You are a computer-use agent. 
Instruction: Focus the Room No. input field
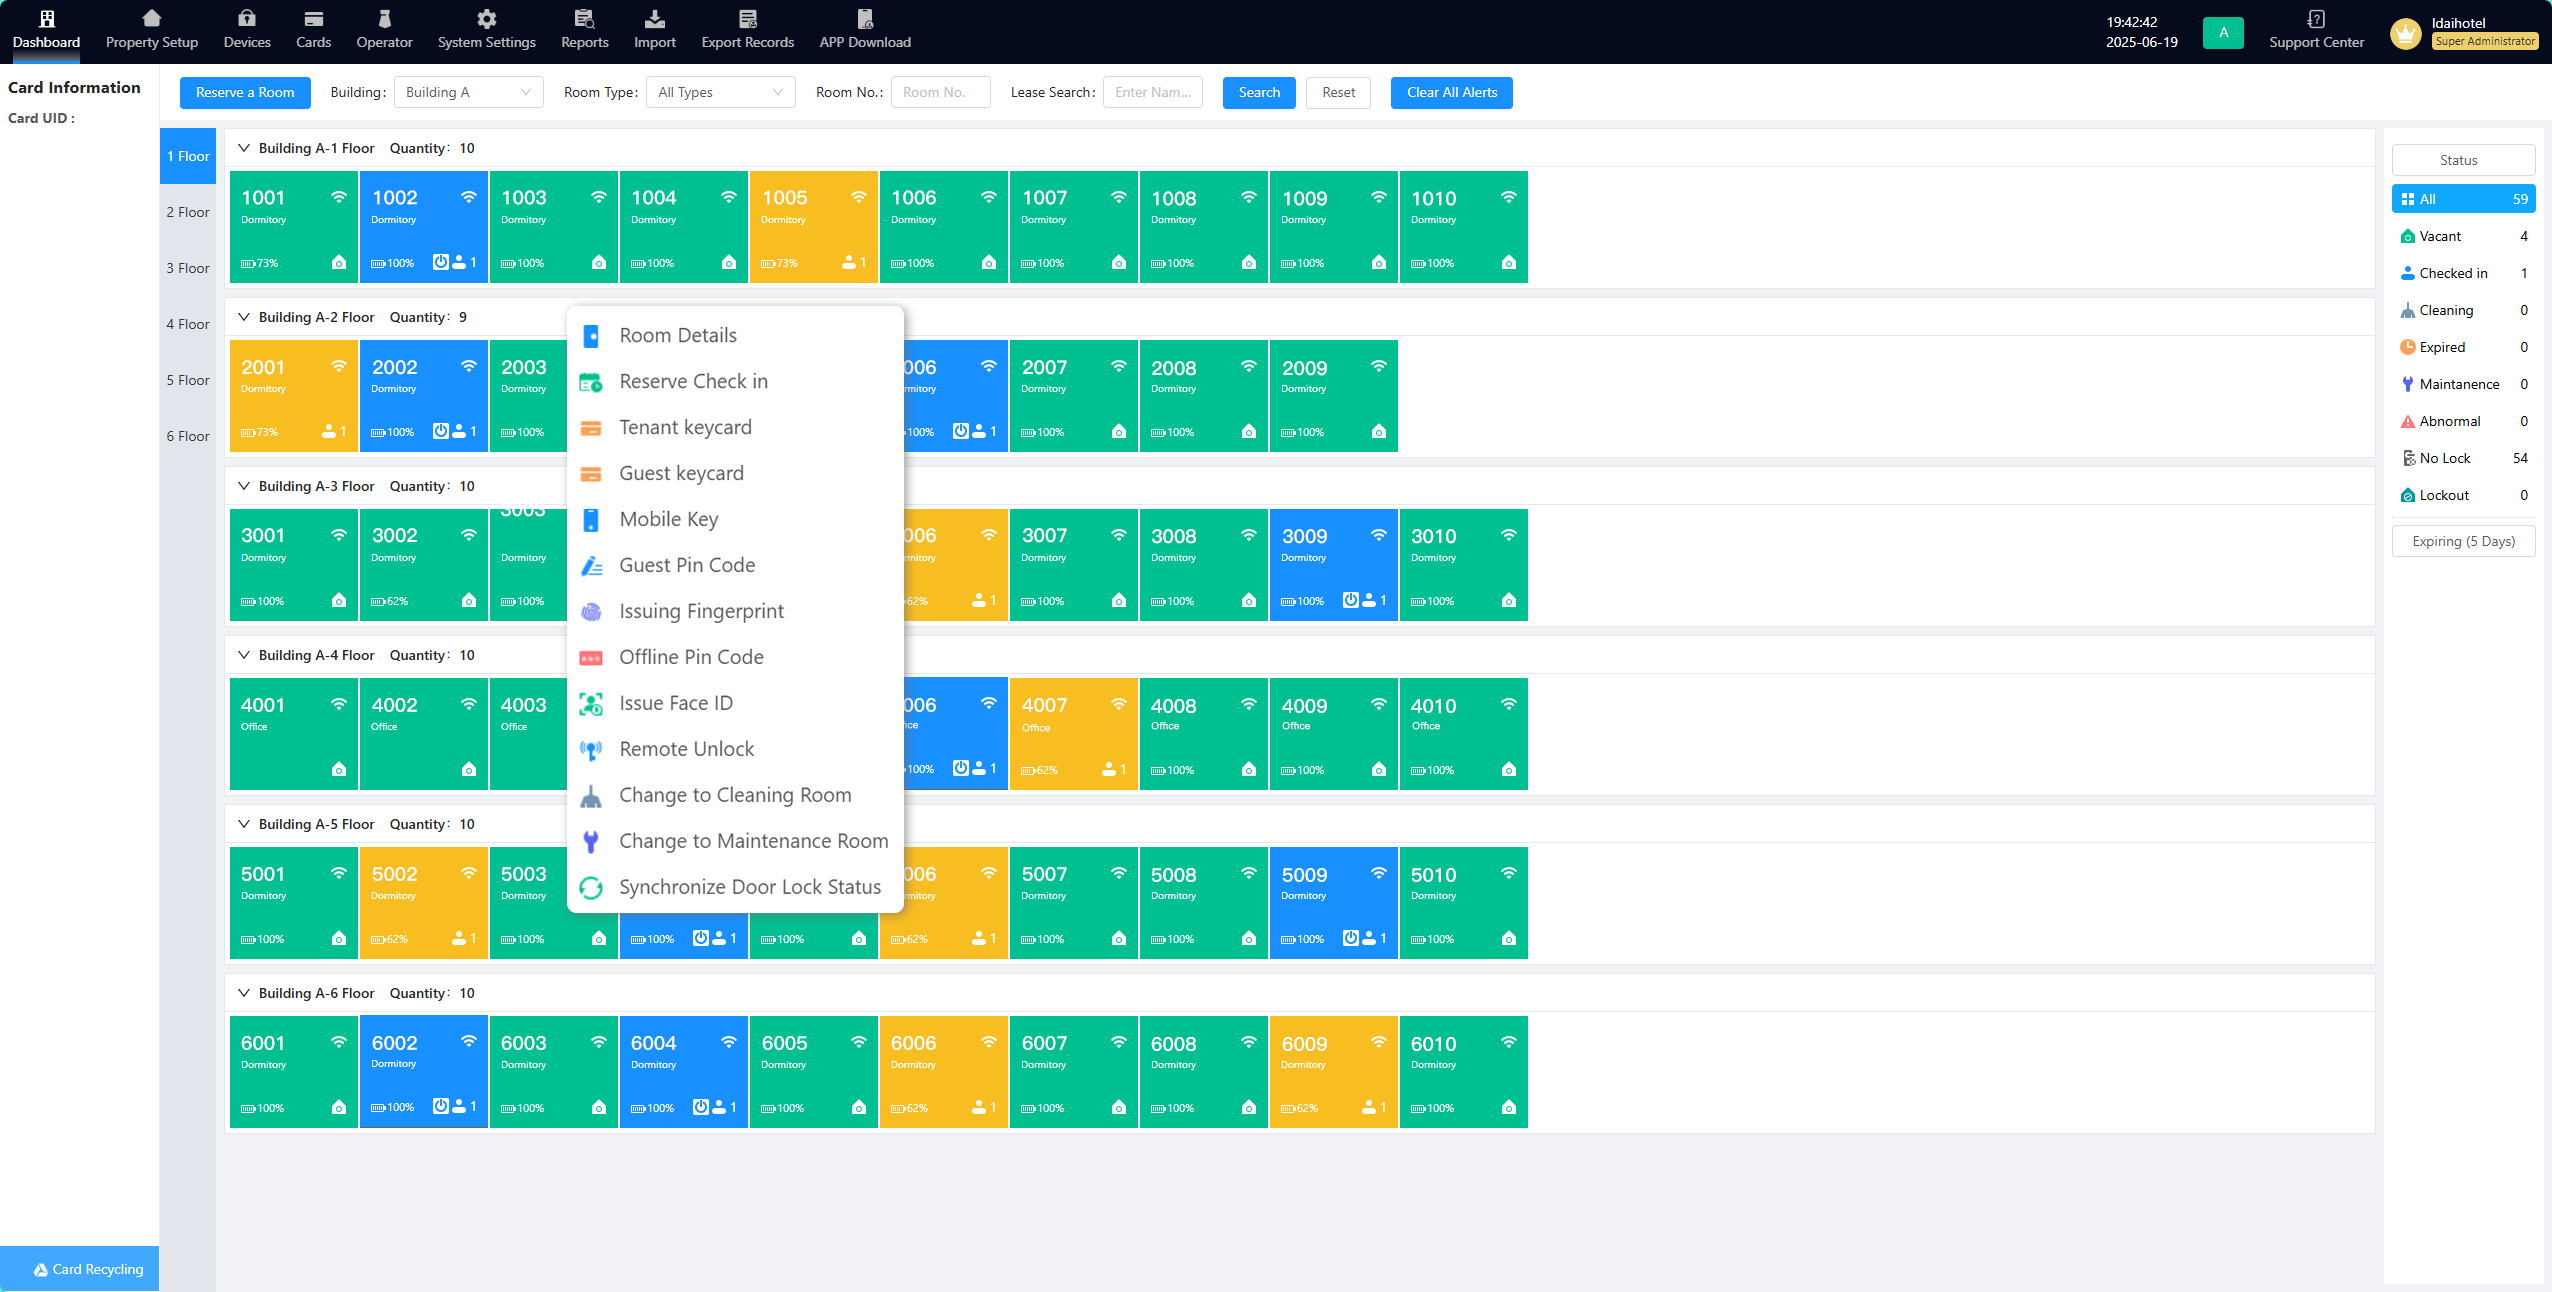[x=940, y=92]
